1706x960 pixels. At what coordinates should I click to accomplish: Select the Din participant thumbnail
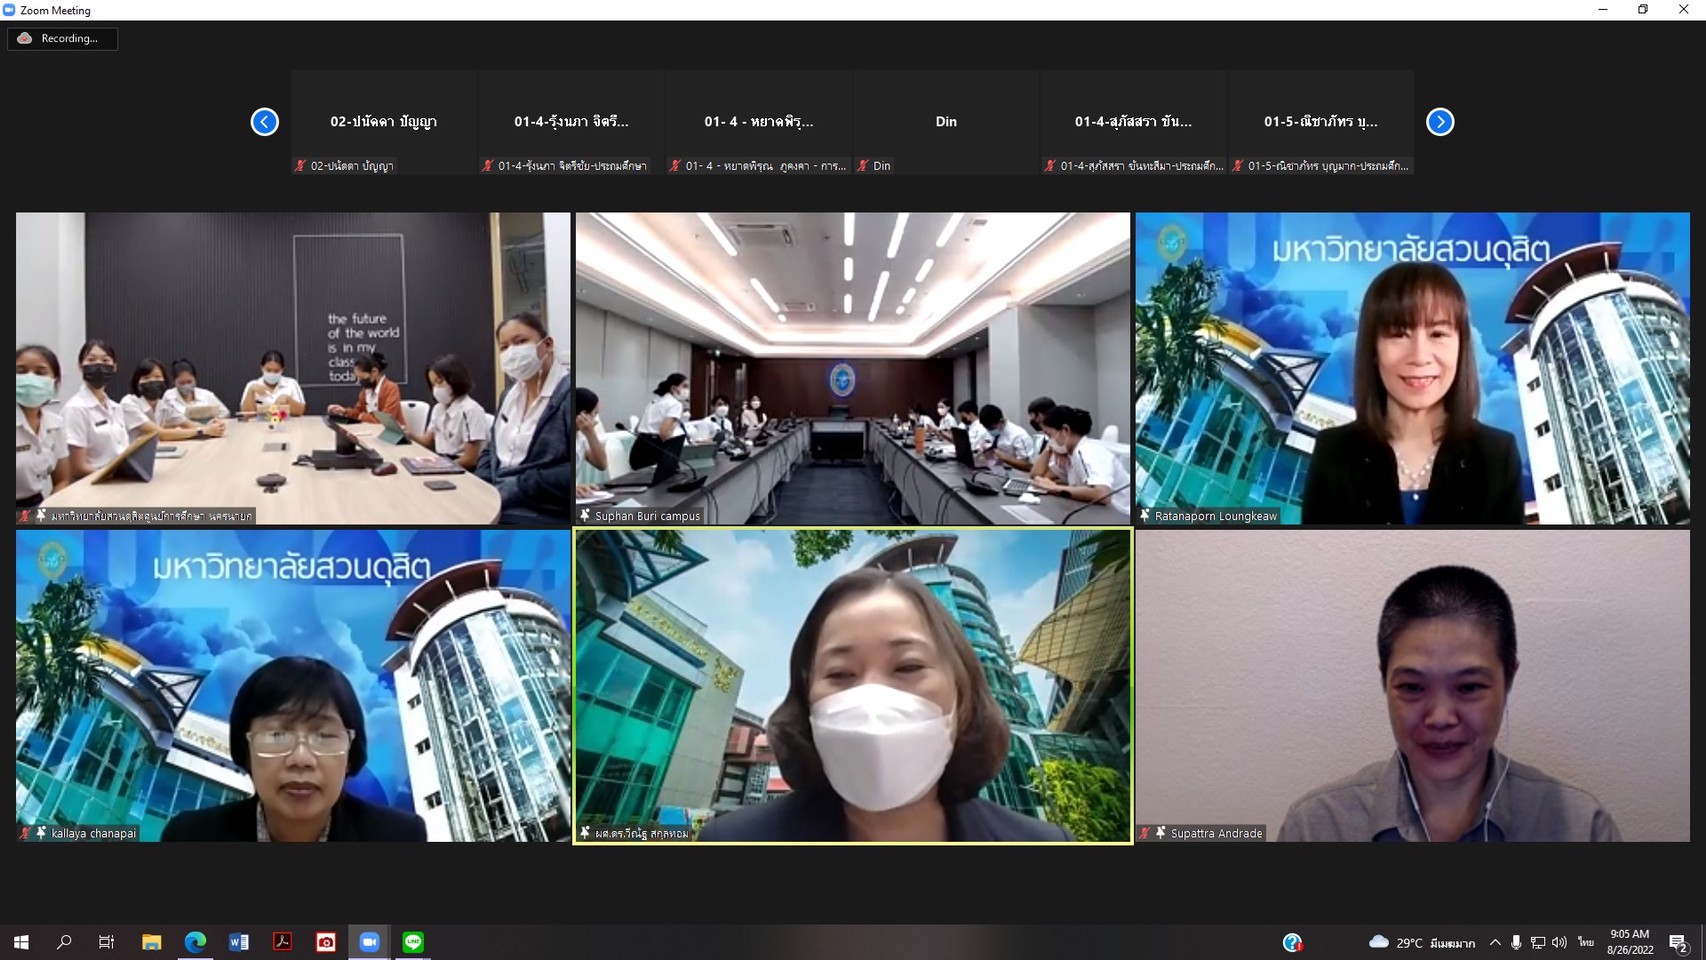tap(946, 122)
